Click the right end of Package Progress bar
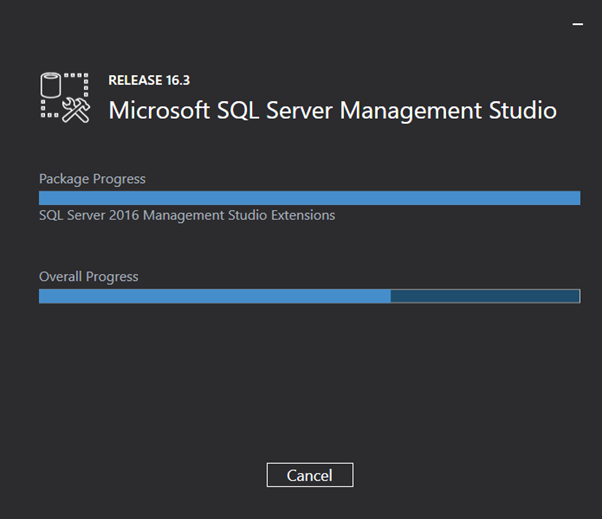 tap(575, 198)
